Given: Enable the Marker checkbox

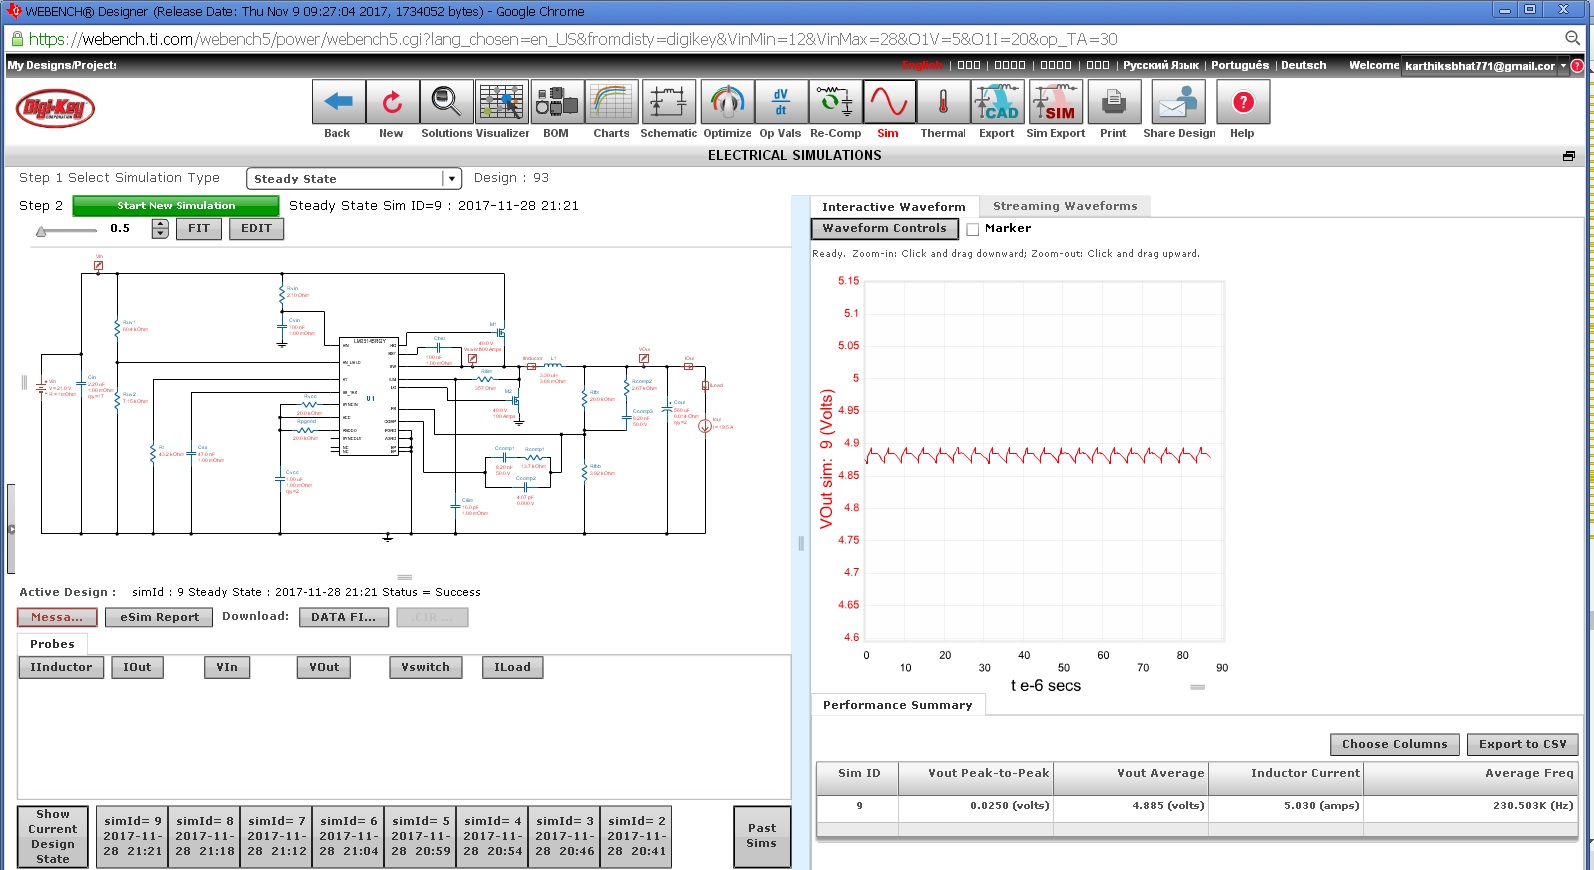Looking at the screenshot, I should (x=973, y=229).
